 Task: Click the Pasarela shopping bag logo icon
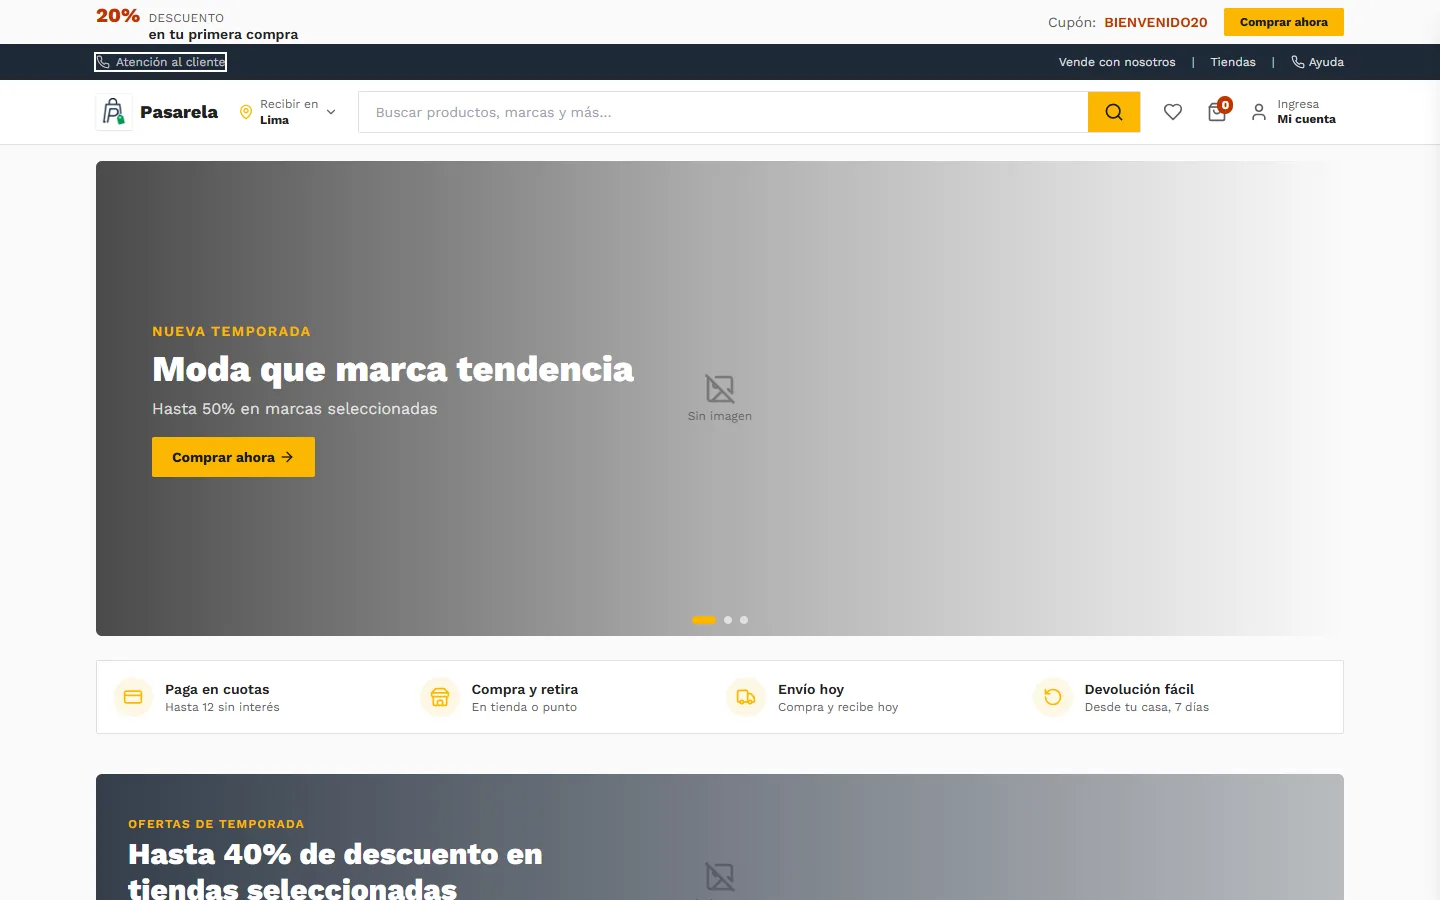(113, 112)
